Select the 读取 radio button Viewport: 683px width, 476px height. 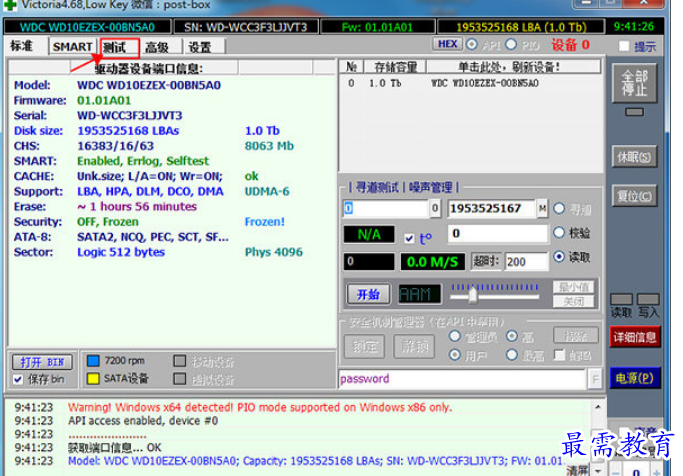[x=559, y=257]
